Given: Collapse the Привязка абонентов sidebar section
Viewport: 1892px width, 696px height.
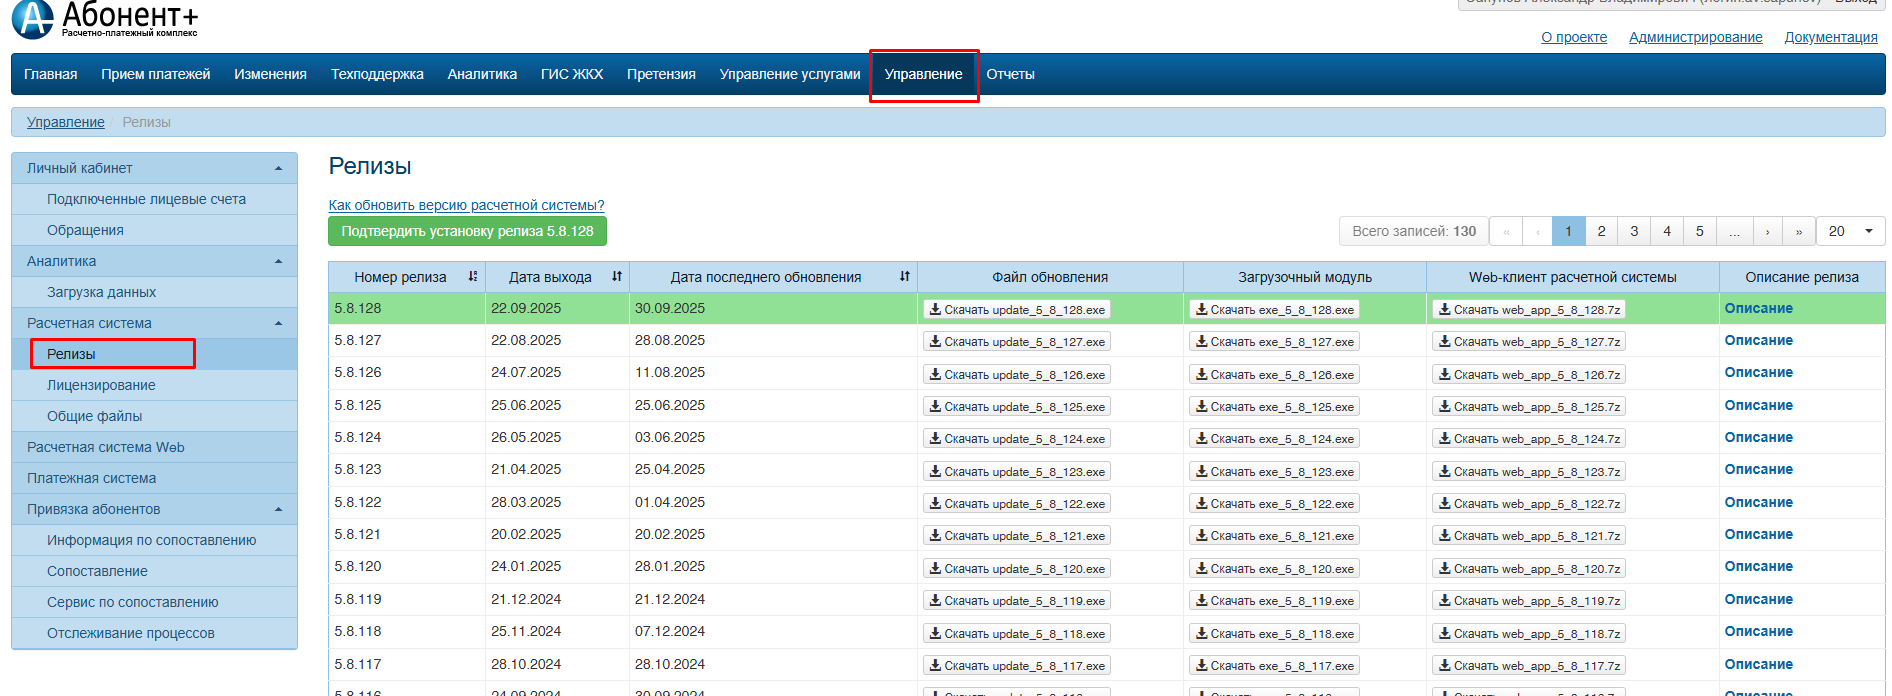Looking at the screenshot, I should pyautogui.click(x=278, y=510).
